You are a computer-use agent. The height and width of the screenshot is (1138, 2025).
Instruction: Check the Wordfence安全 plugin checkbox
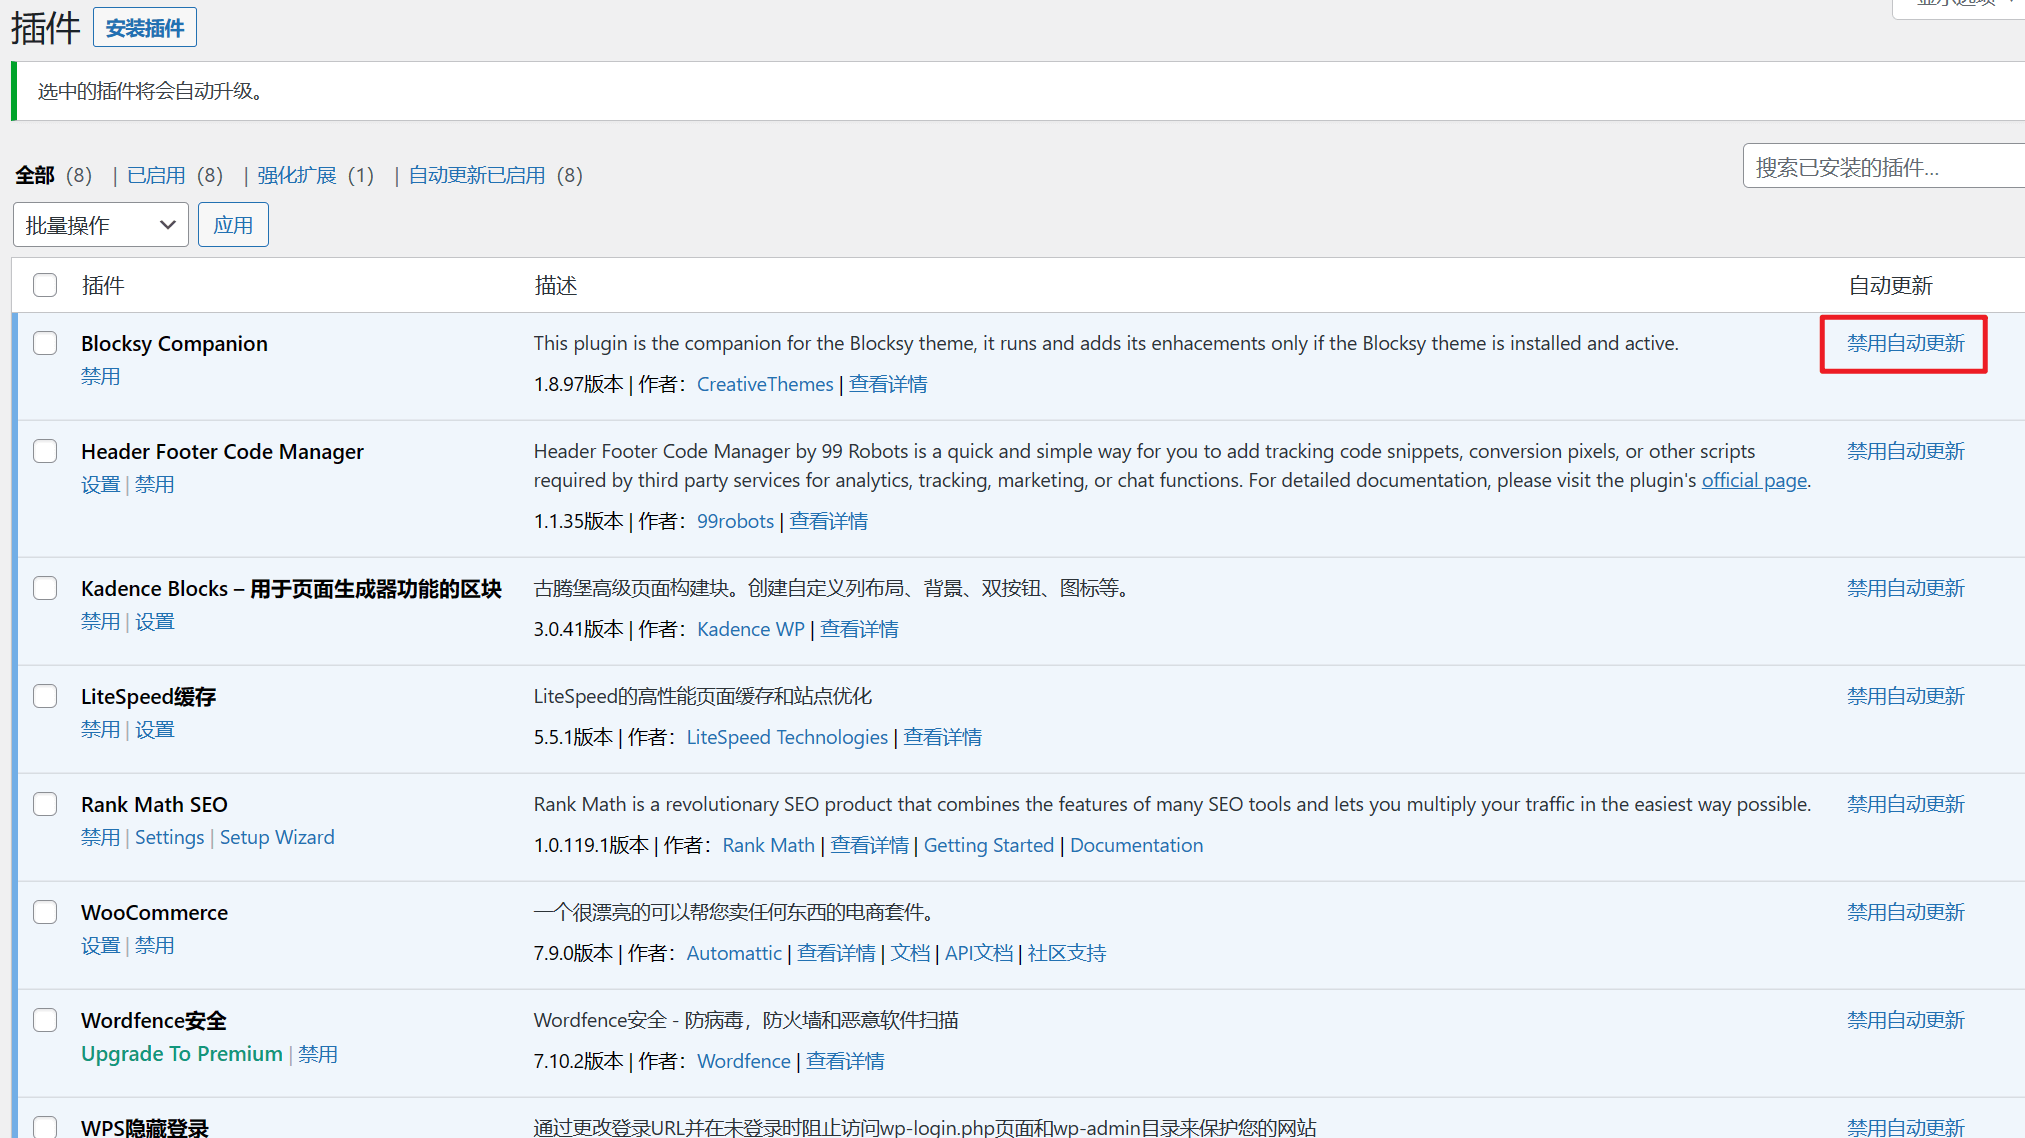click(x=45, y=1020)
